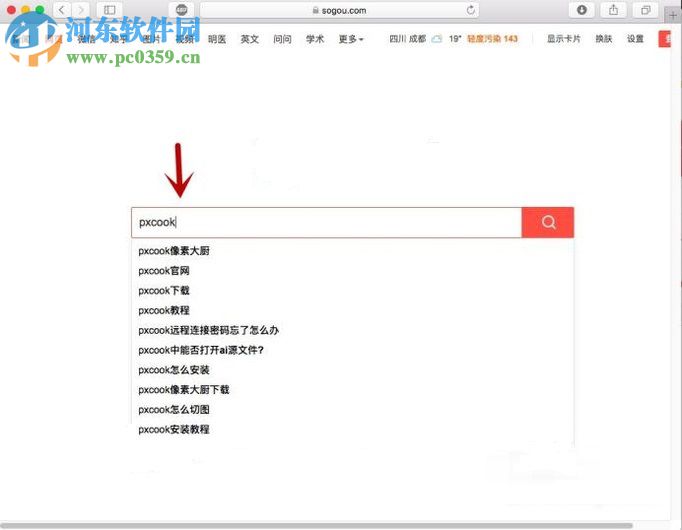
Task: Open the Share button in toolbar
Action: click(x=613, y=10)
